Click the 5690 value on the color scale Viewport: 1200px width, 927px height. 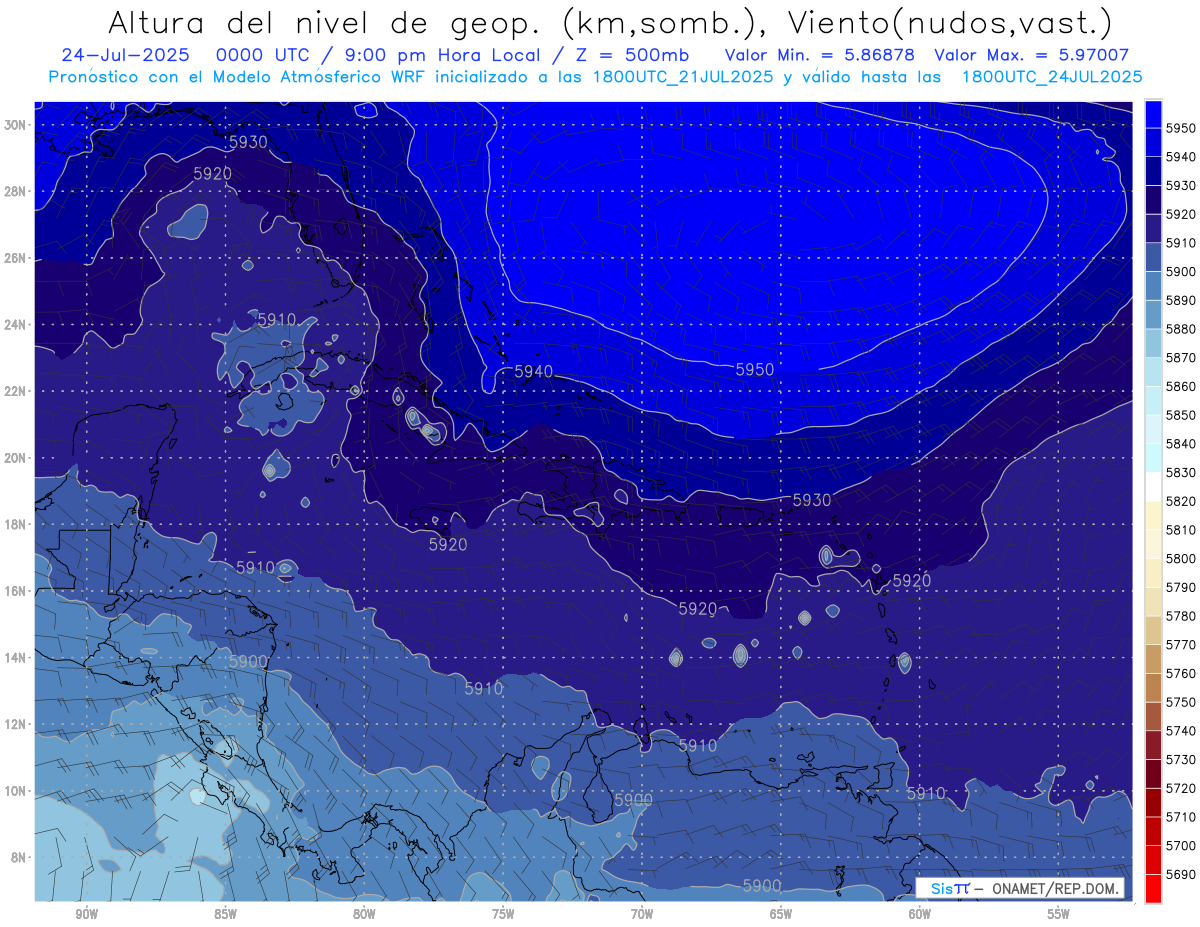point(1181,874)
